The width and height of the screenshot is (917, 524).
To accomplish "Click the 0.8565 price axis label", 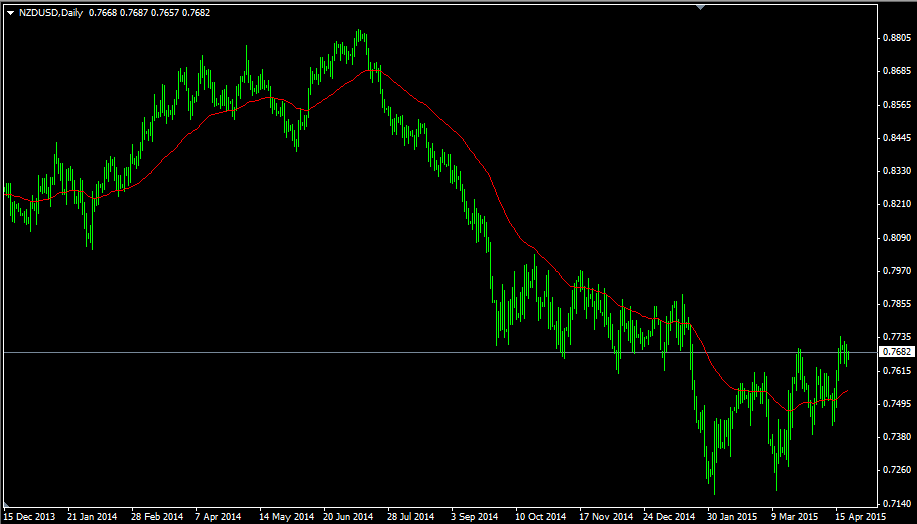I will (x=897, y=105).
